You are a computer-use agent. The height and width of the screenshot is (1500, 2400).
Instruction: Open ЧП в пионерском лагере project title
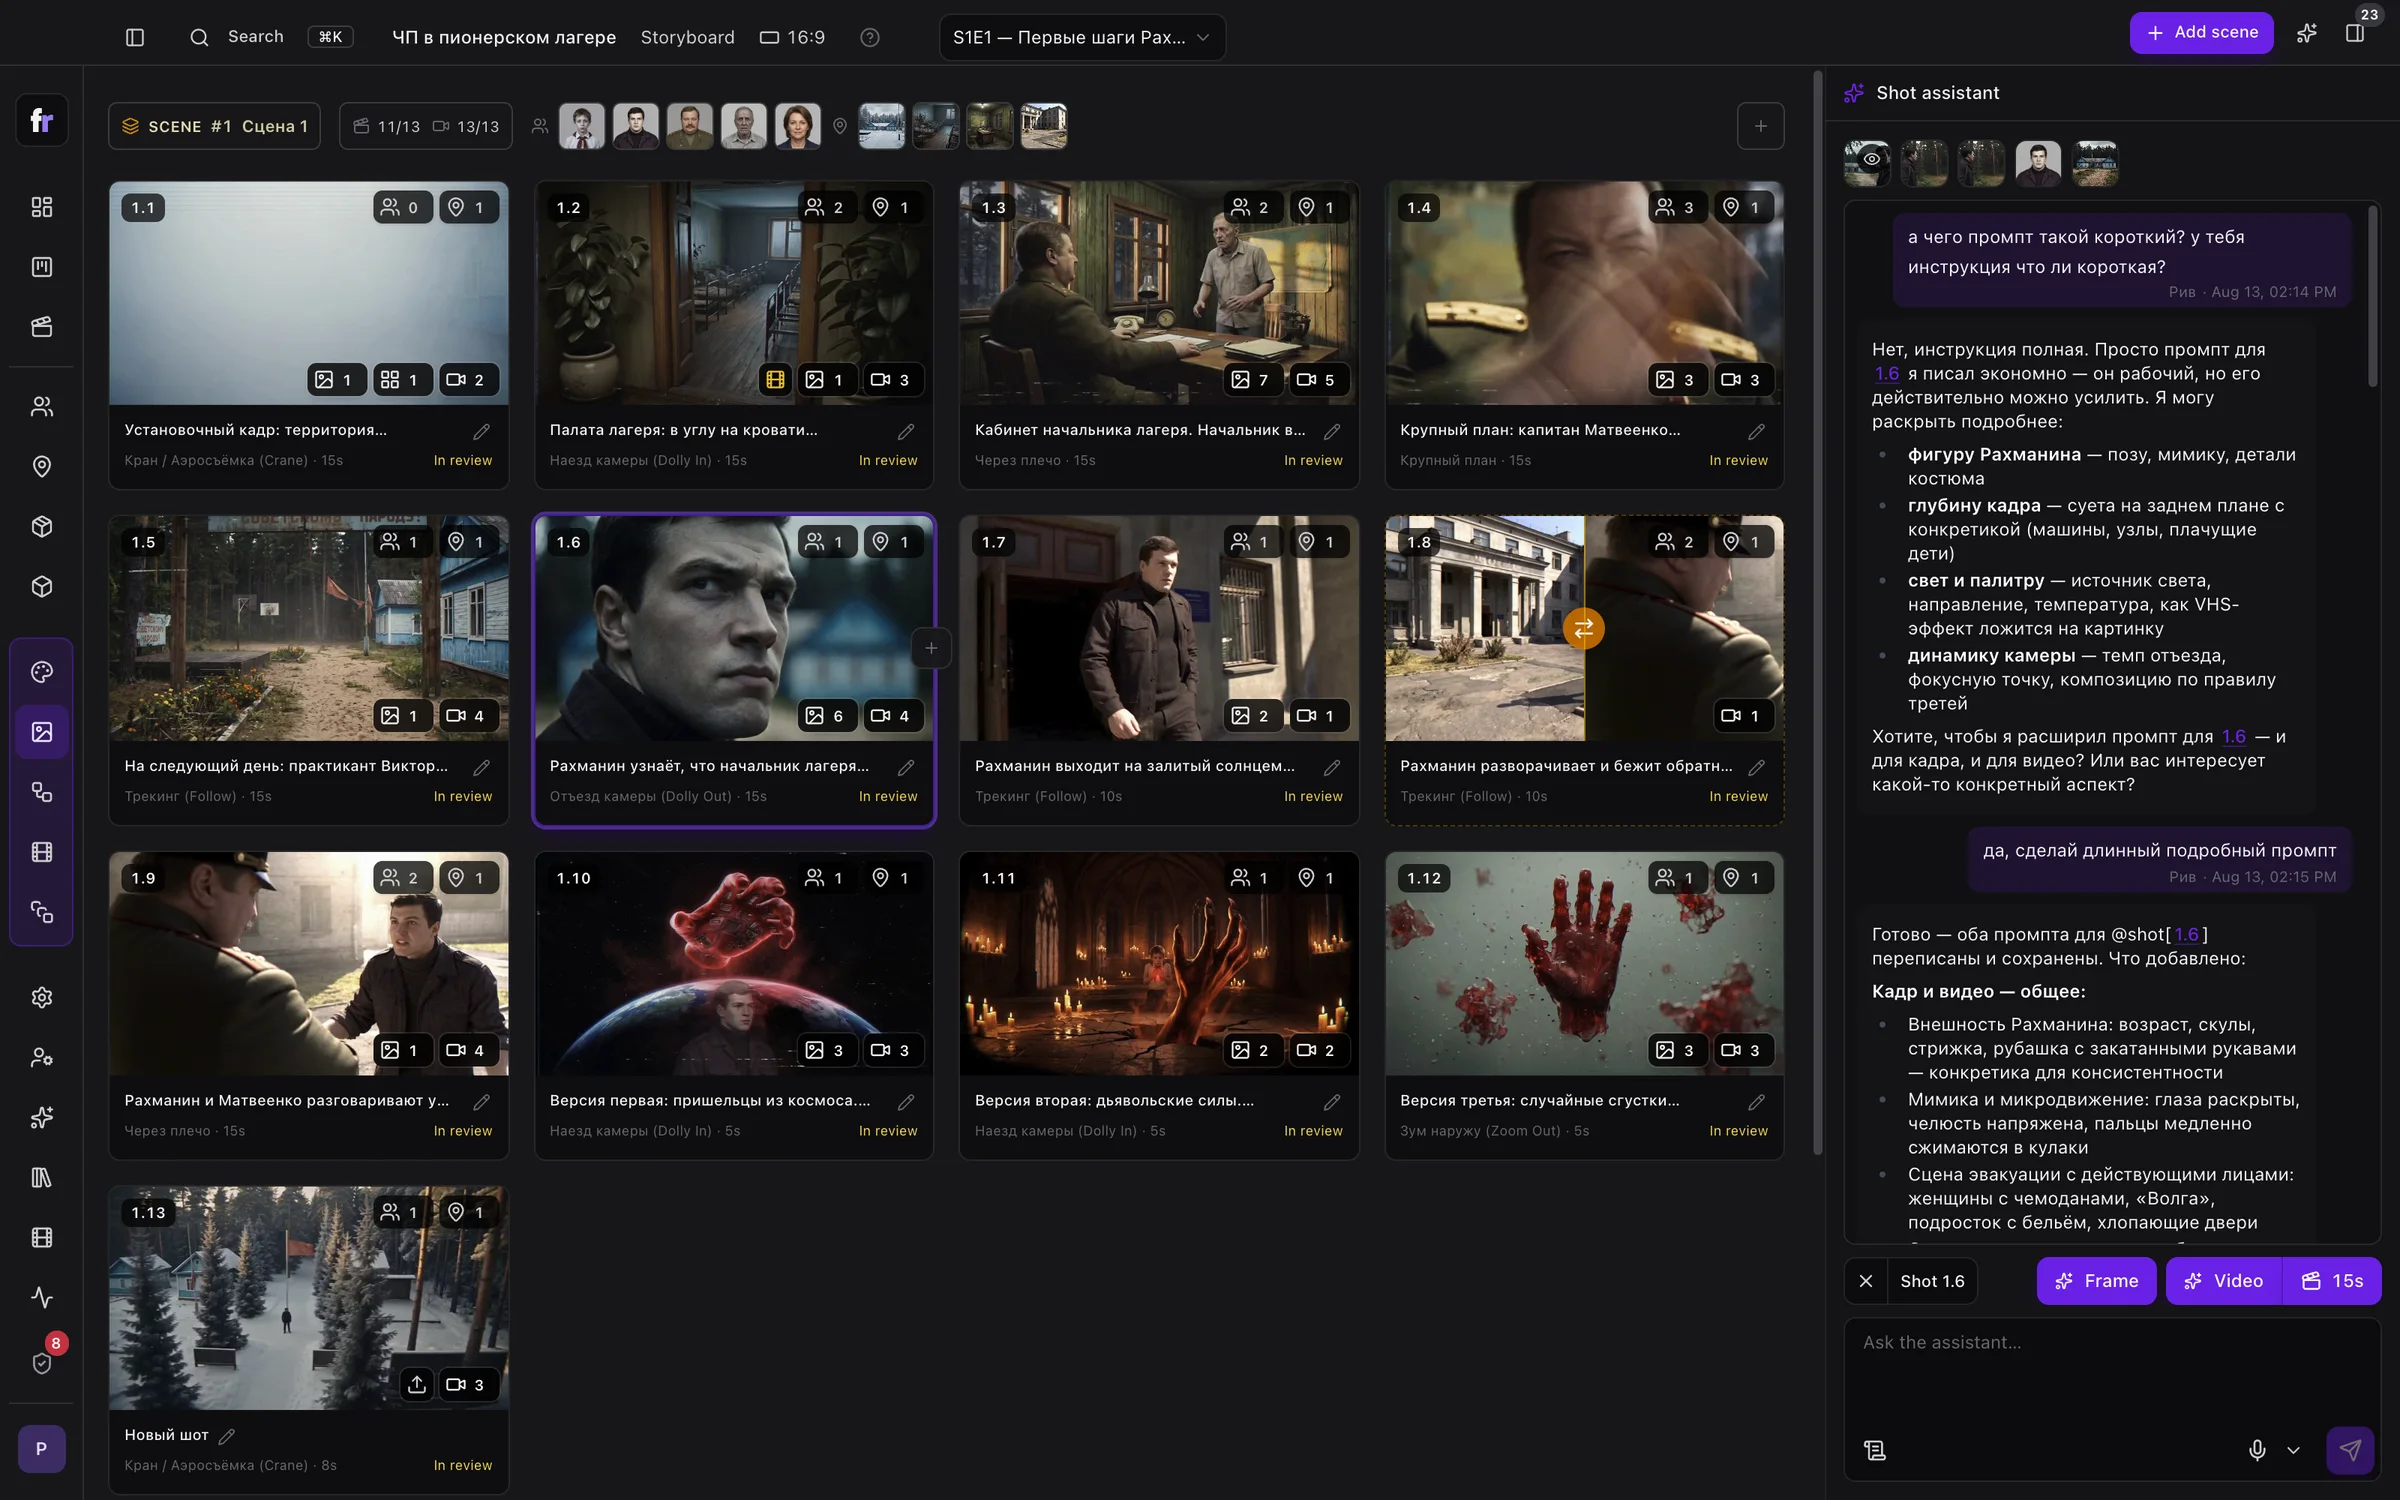point(503,37)
